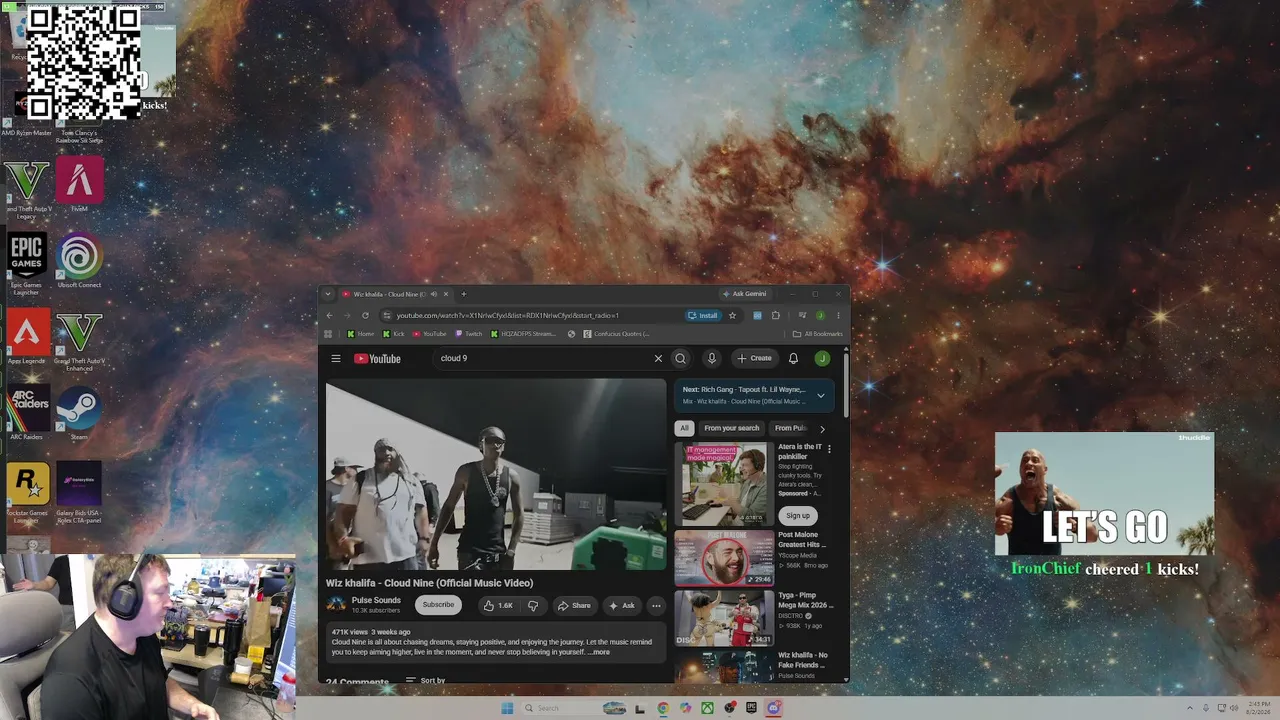The height and width of the screenshot is (720, 1280).
Task: Click the Ask button under the video
Action: coord(621,605)
